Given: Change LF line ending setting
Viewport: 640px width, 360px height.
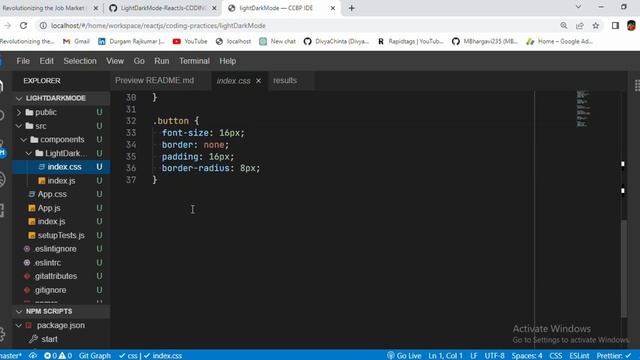Looking at the screenshot, I should [x=473, y=356].
